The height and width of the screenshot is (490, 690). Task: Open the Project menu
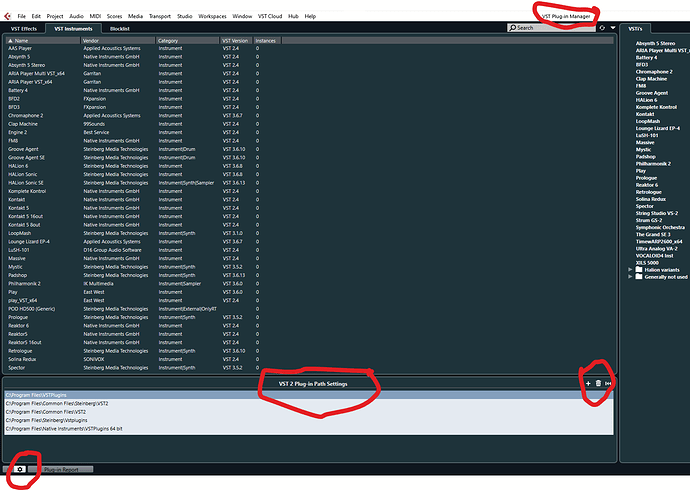tap(55, 16)
